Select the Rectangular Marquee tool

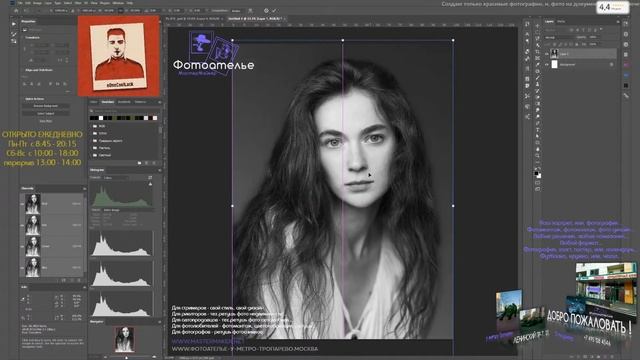[538, 32]
